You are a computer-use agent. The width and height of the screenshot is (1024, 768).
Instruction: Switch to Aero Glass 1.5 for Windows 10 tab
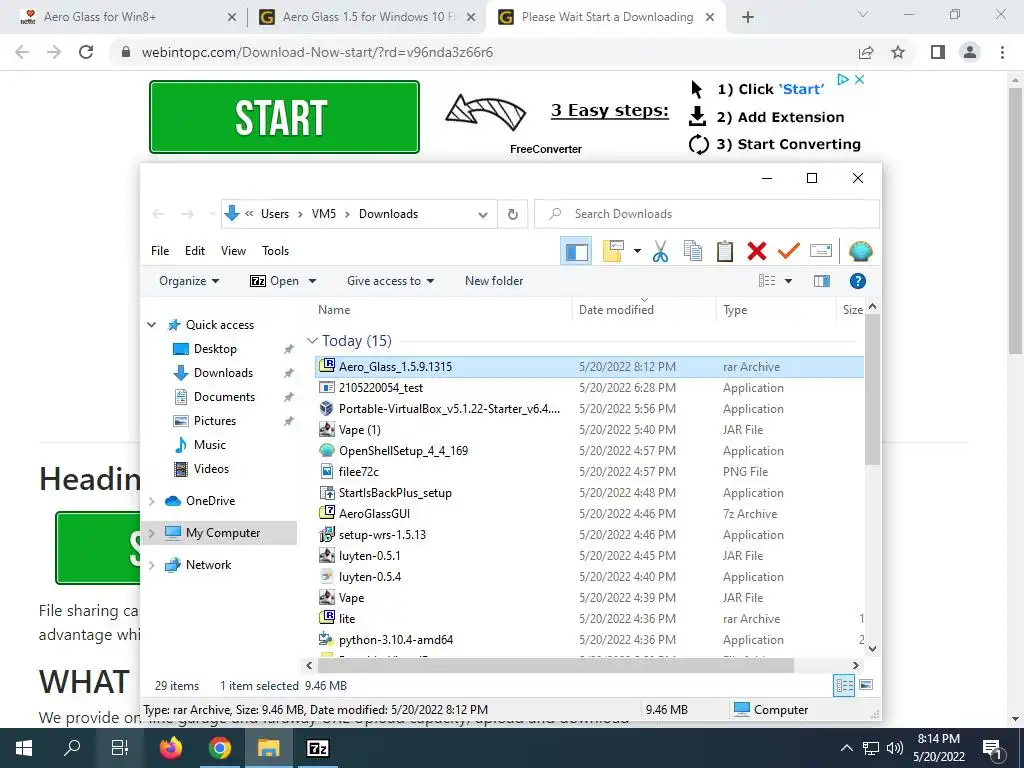point(367,17)
